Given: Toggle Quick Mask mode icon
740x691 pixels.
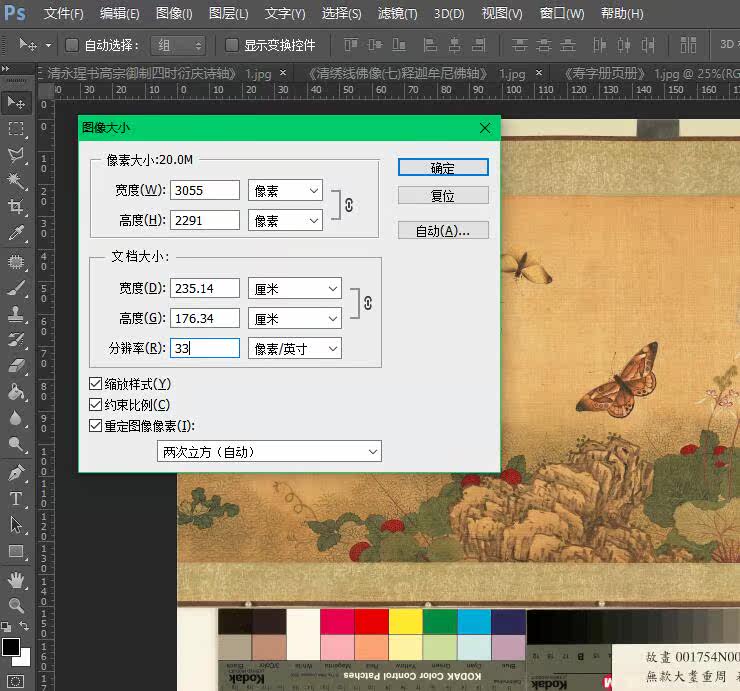Looking at the screenshot, I should point(15,681).
